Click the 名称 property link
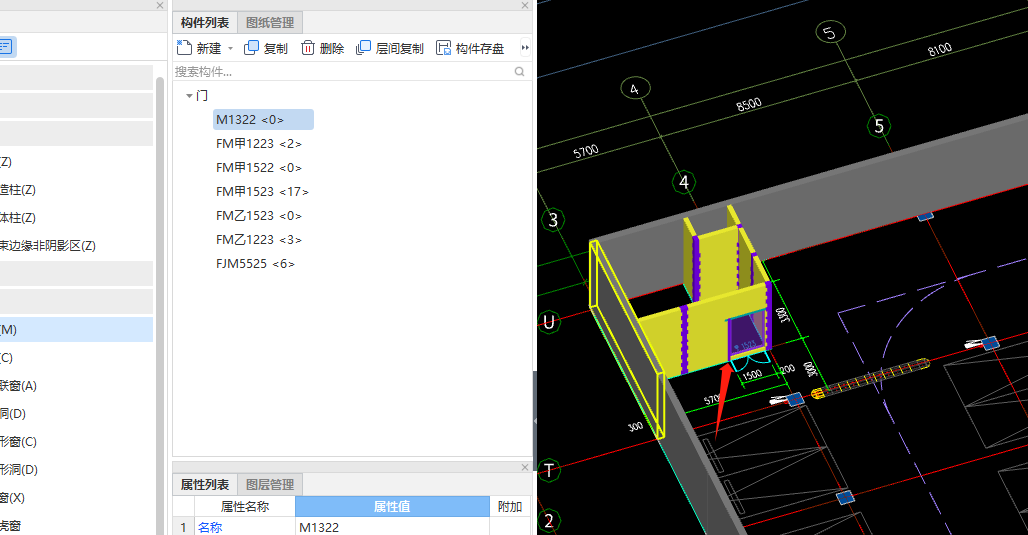 (x=210, y=527)
